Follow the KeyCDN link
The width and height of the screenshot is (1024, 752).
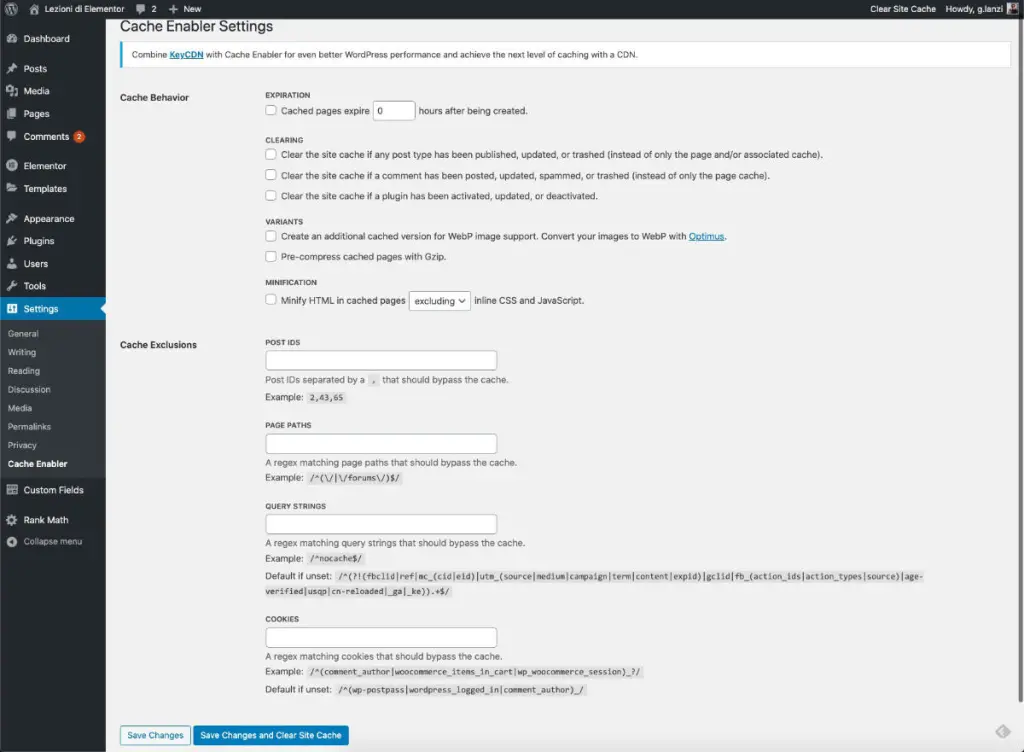pos(186,55)
